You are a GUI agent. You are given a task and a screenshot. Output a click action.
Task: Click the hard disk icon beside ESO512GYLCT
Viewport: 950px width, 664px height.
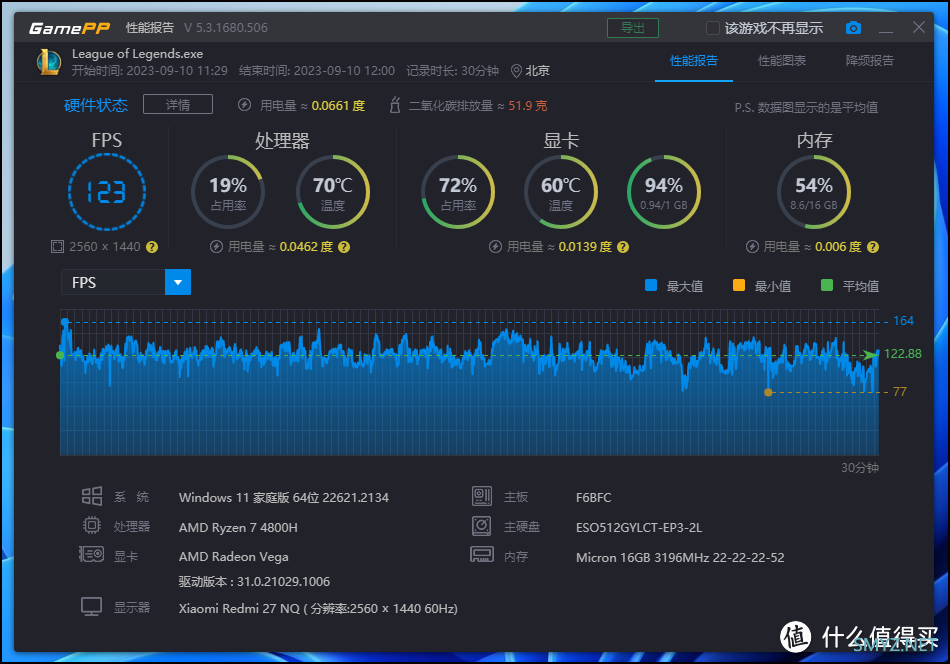point(482,526)
